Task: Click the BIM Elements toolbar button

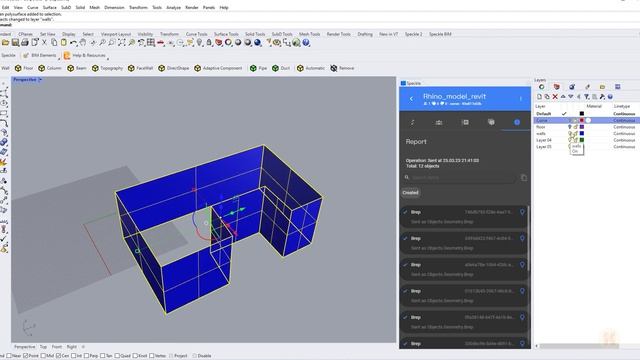Action: click(x=40, y=55)
